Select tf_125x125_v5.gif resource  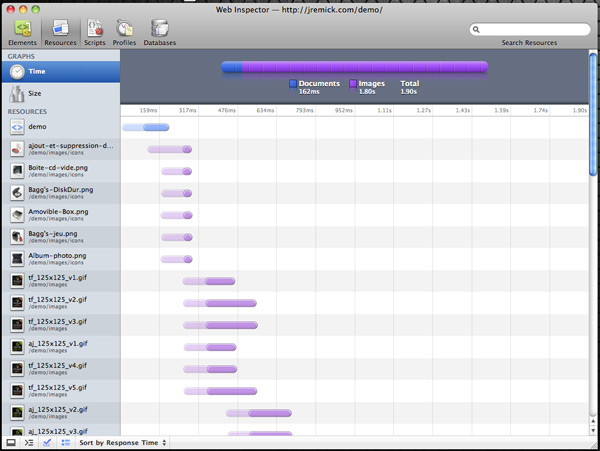coord(61,391)
